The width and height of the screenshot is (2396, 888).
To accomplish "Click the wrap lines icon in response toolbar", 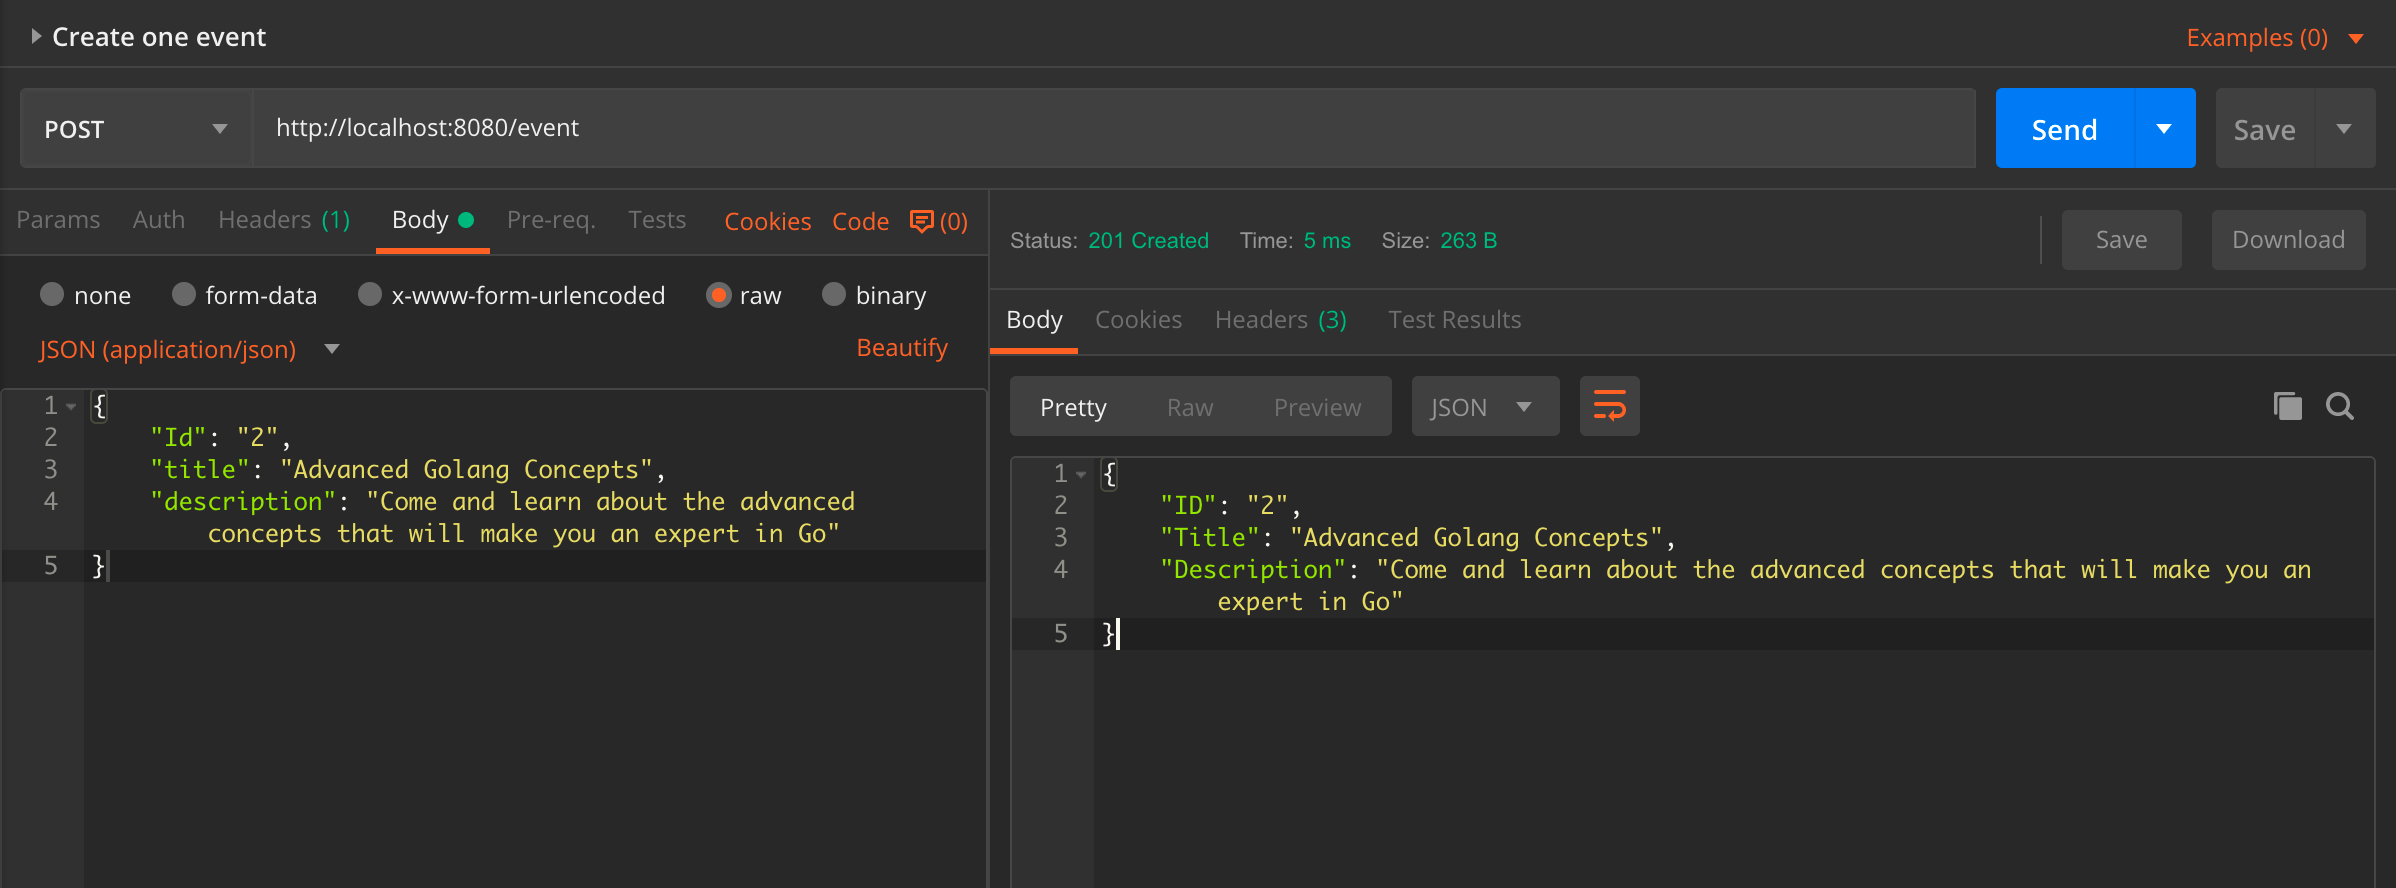I will (x=1609, y=406).
